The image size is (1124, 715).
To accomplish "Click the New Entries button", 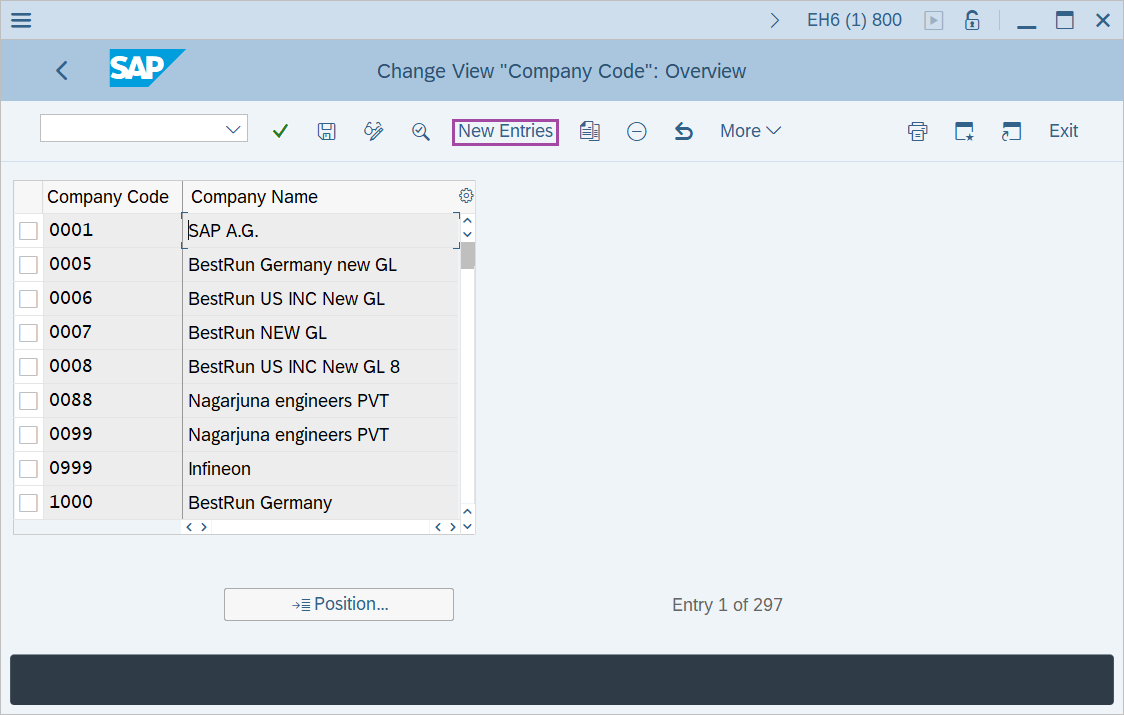I will 505,130.
